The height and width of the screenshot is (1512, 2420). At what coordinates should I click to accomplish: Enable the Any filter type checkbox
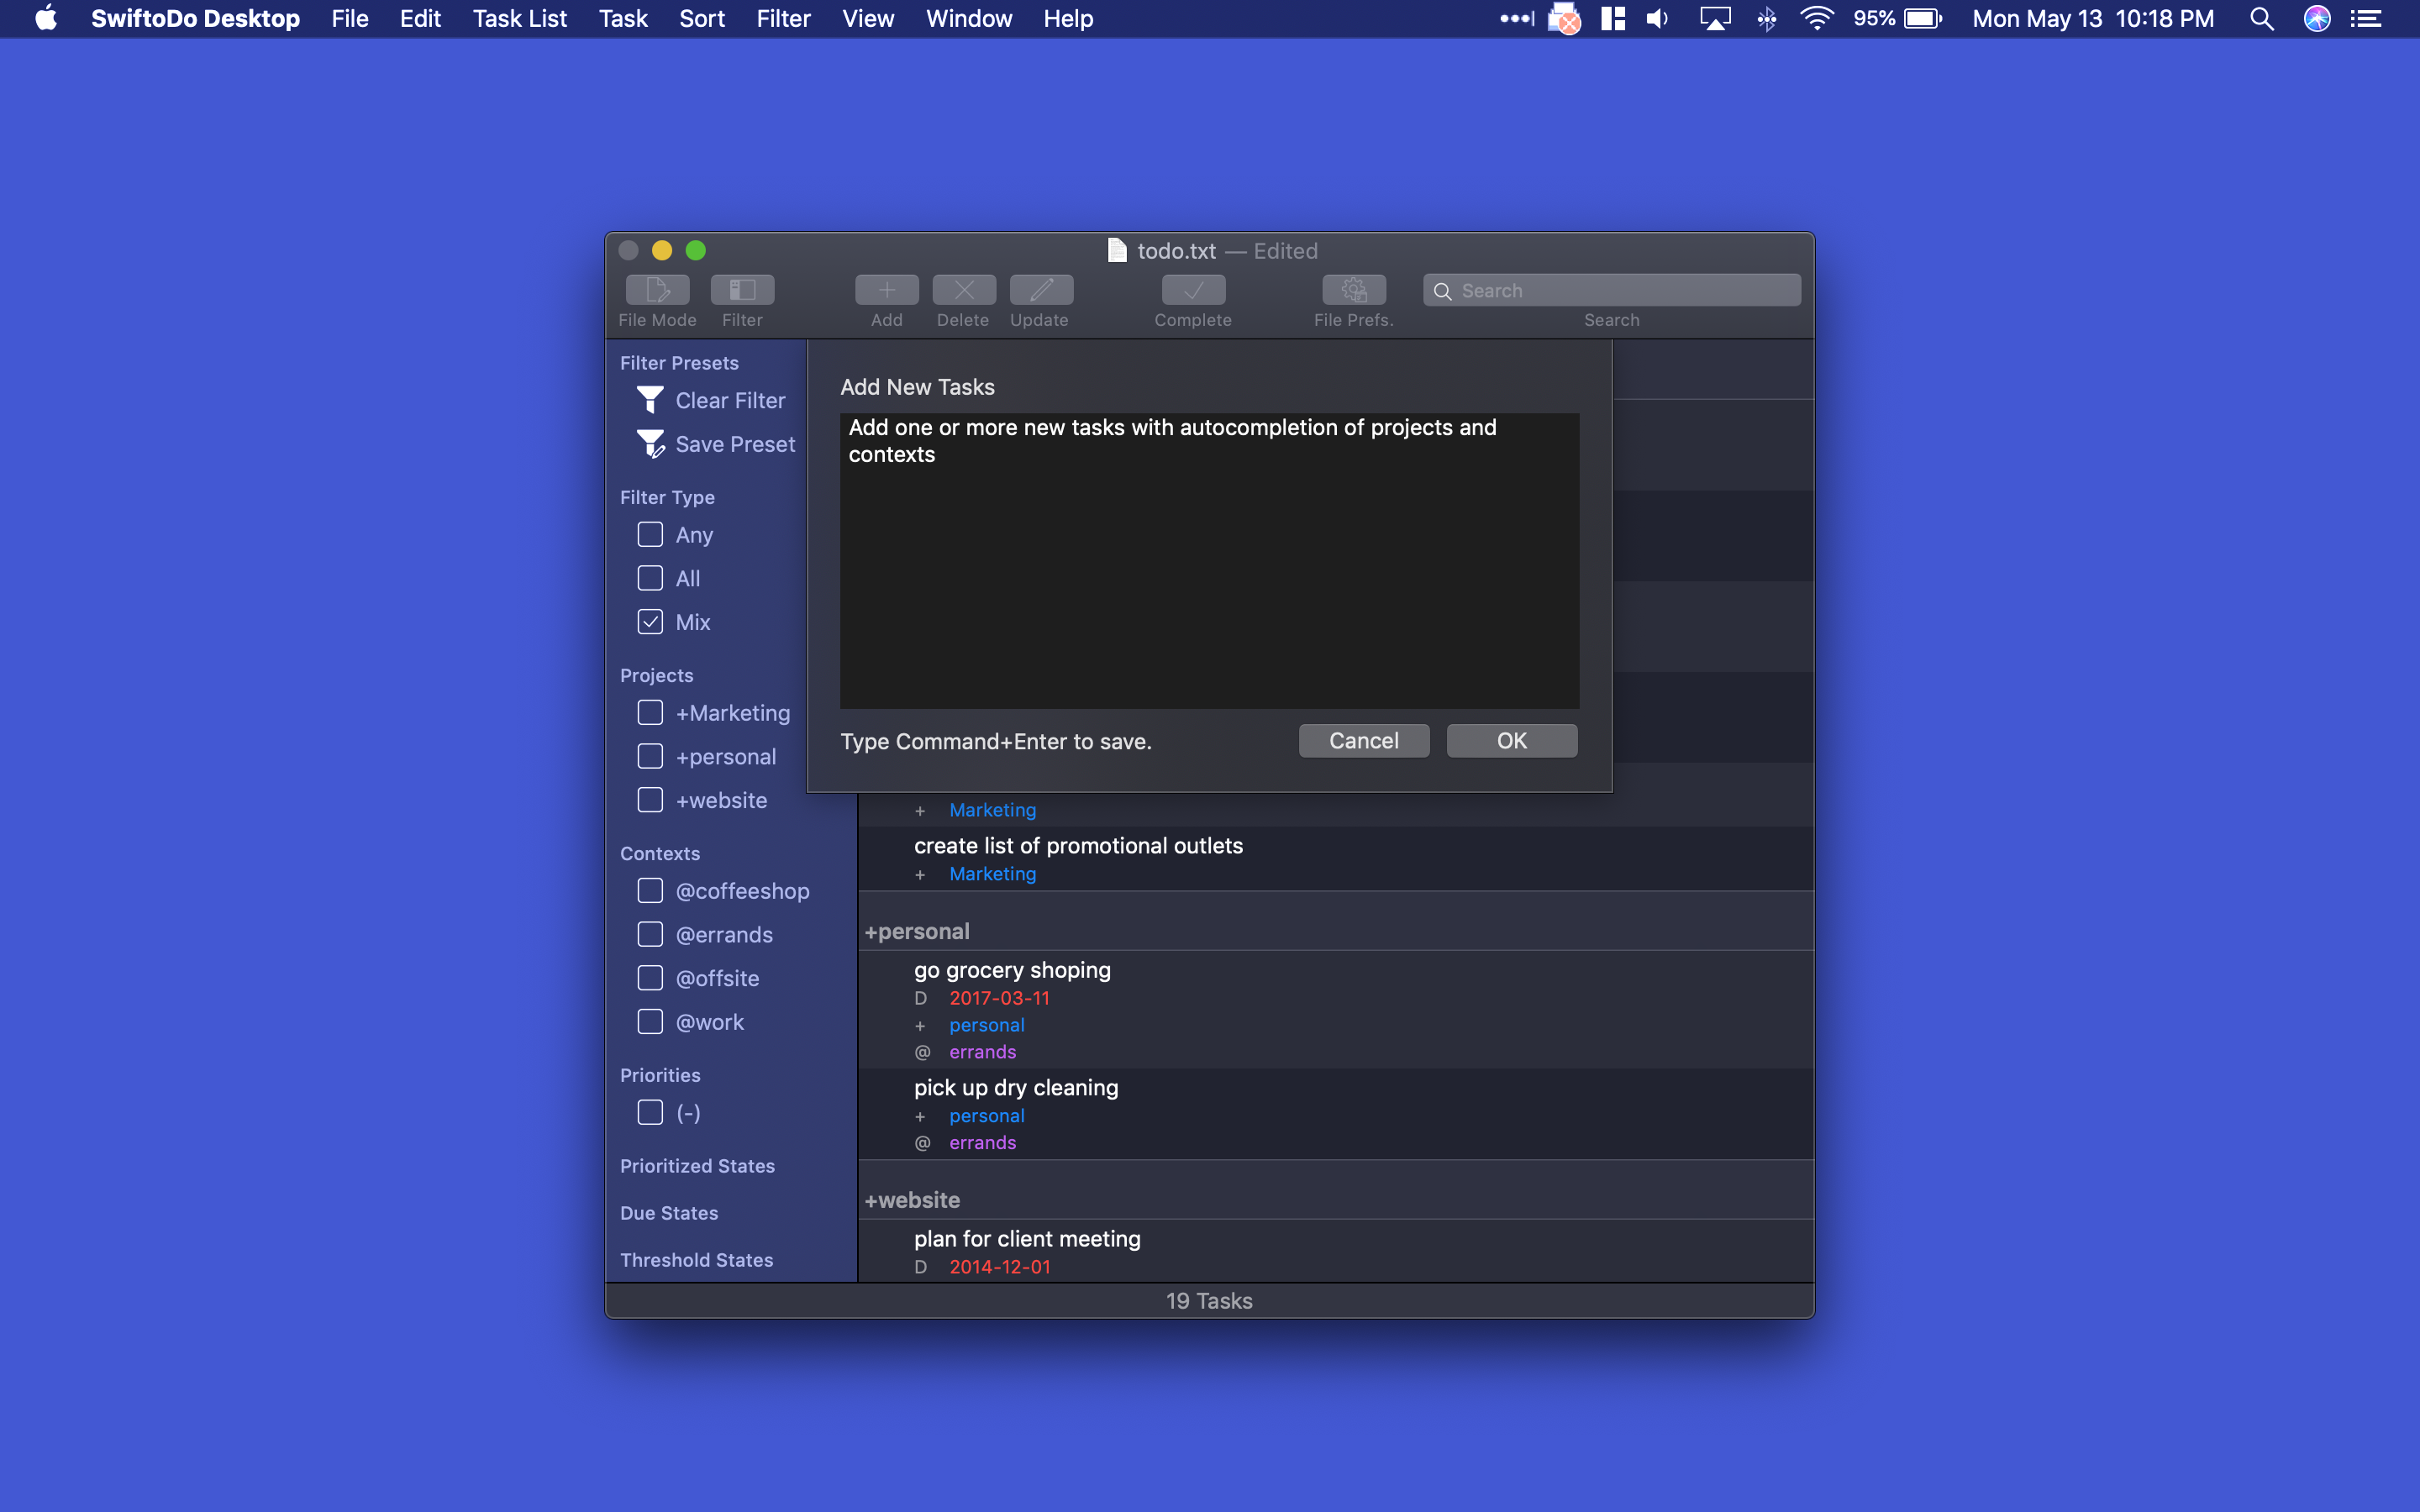pyautogui.click(x=650, y=535)
